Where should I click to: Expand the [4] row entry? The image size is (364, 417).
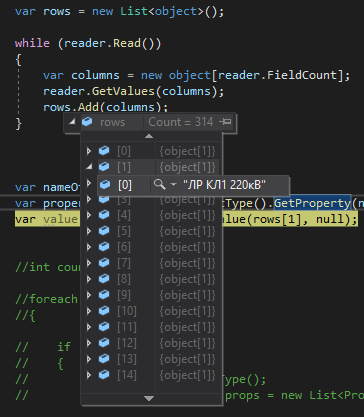(89, 215)
